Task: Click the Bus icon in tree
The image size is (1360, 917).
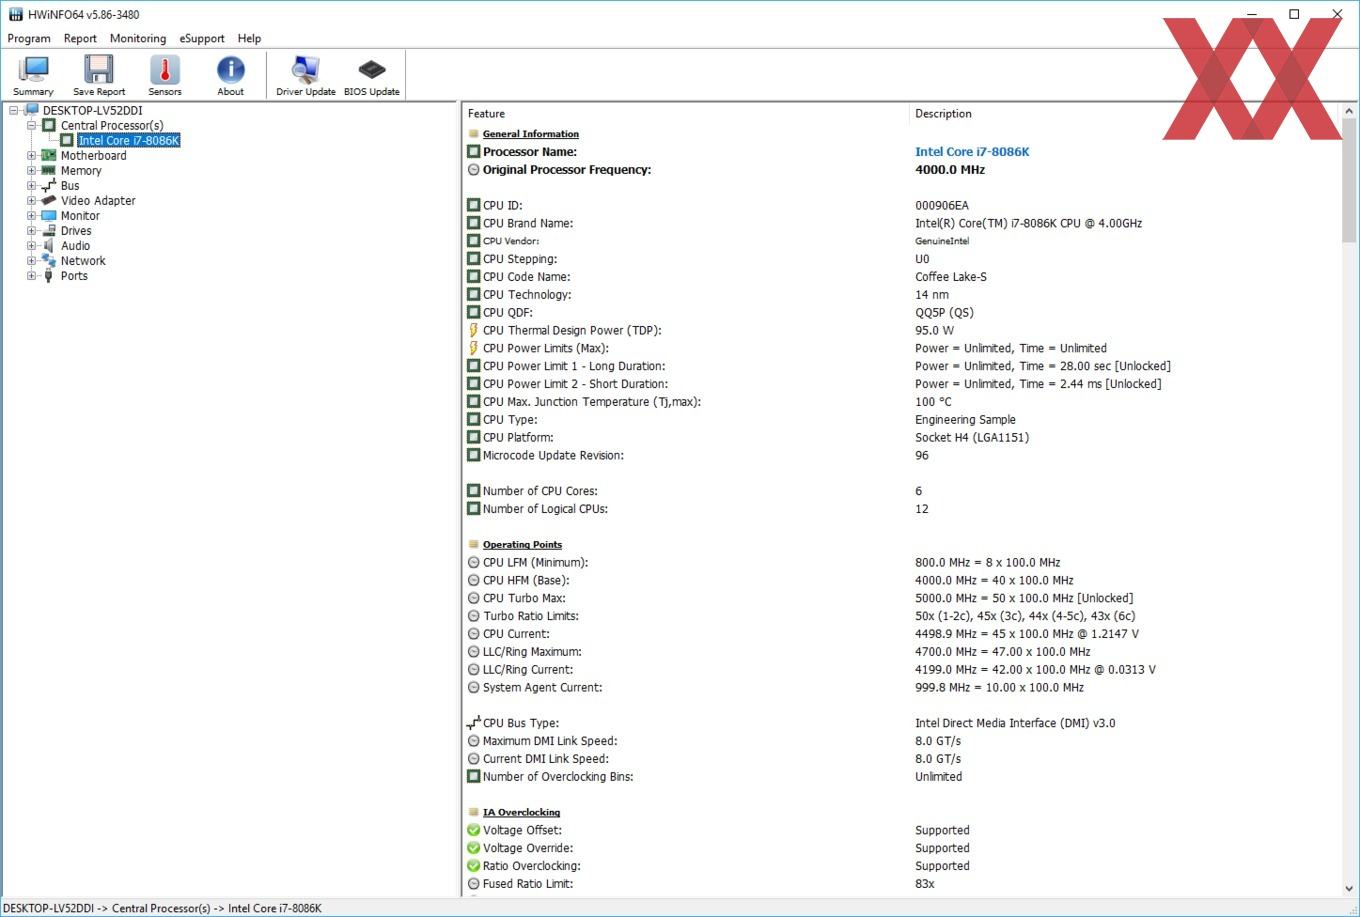Action: [x=48, y=185]
